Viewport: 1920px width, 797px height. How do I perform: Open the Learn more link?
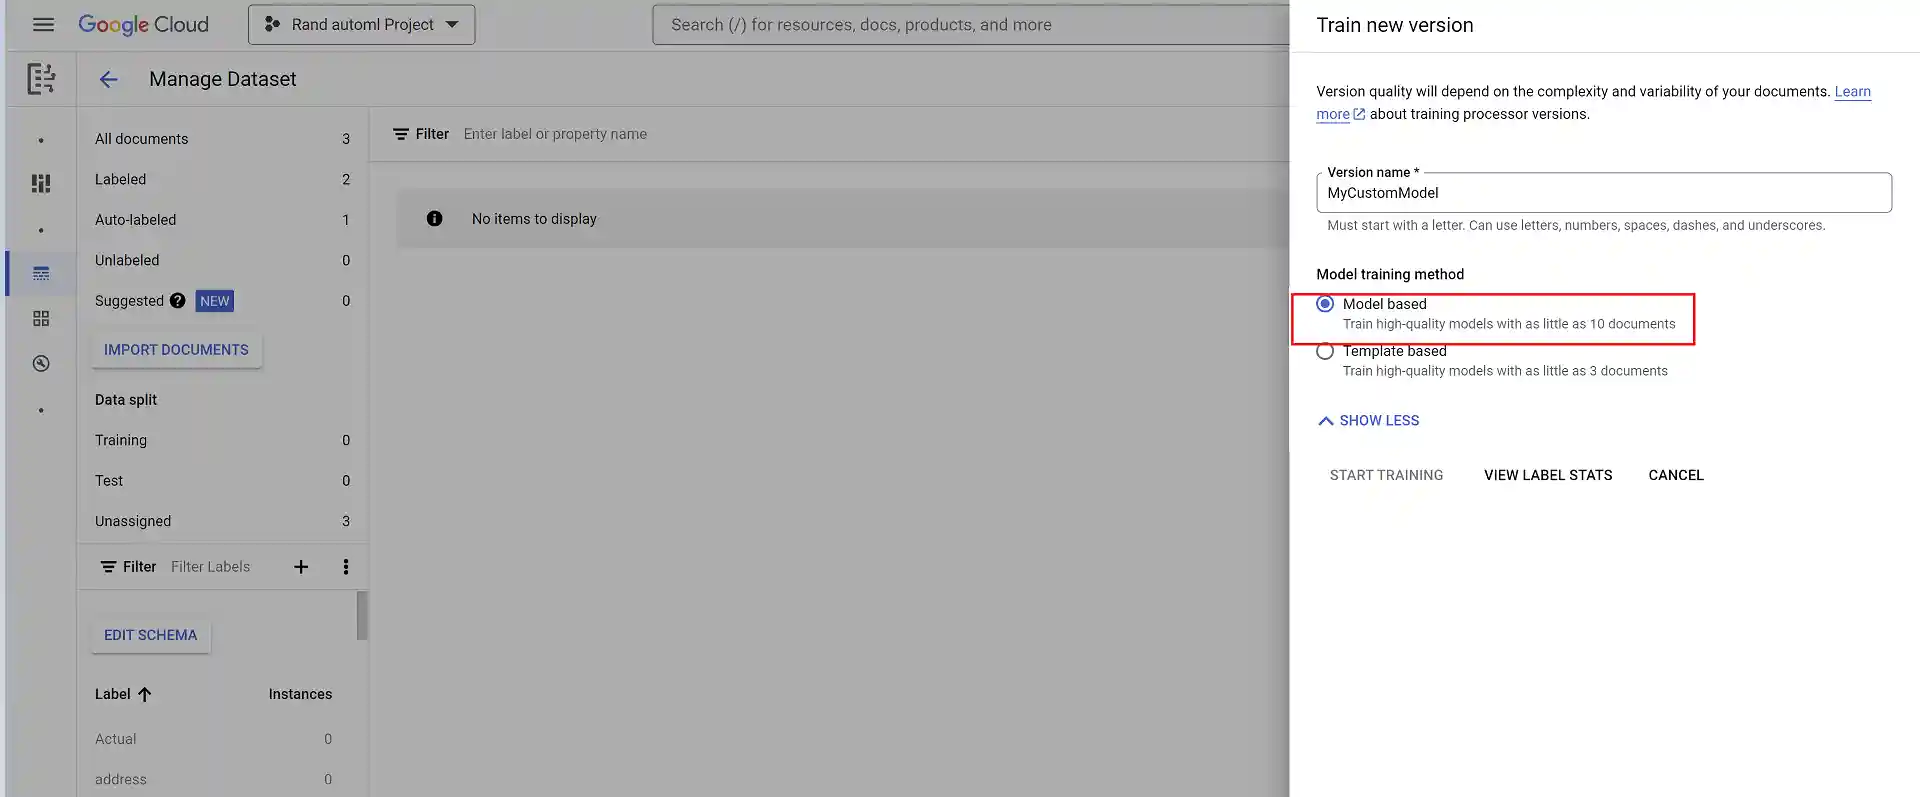pyautogui.click(x=1593, y=102)
